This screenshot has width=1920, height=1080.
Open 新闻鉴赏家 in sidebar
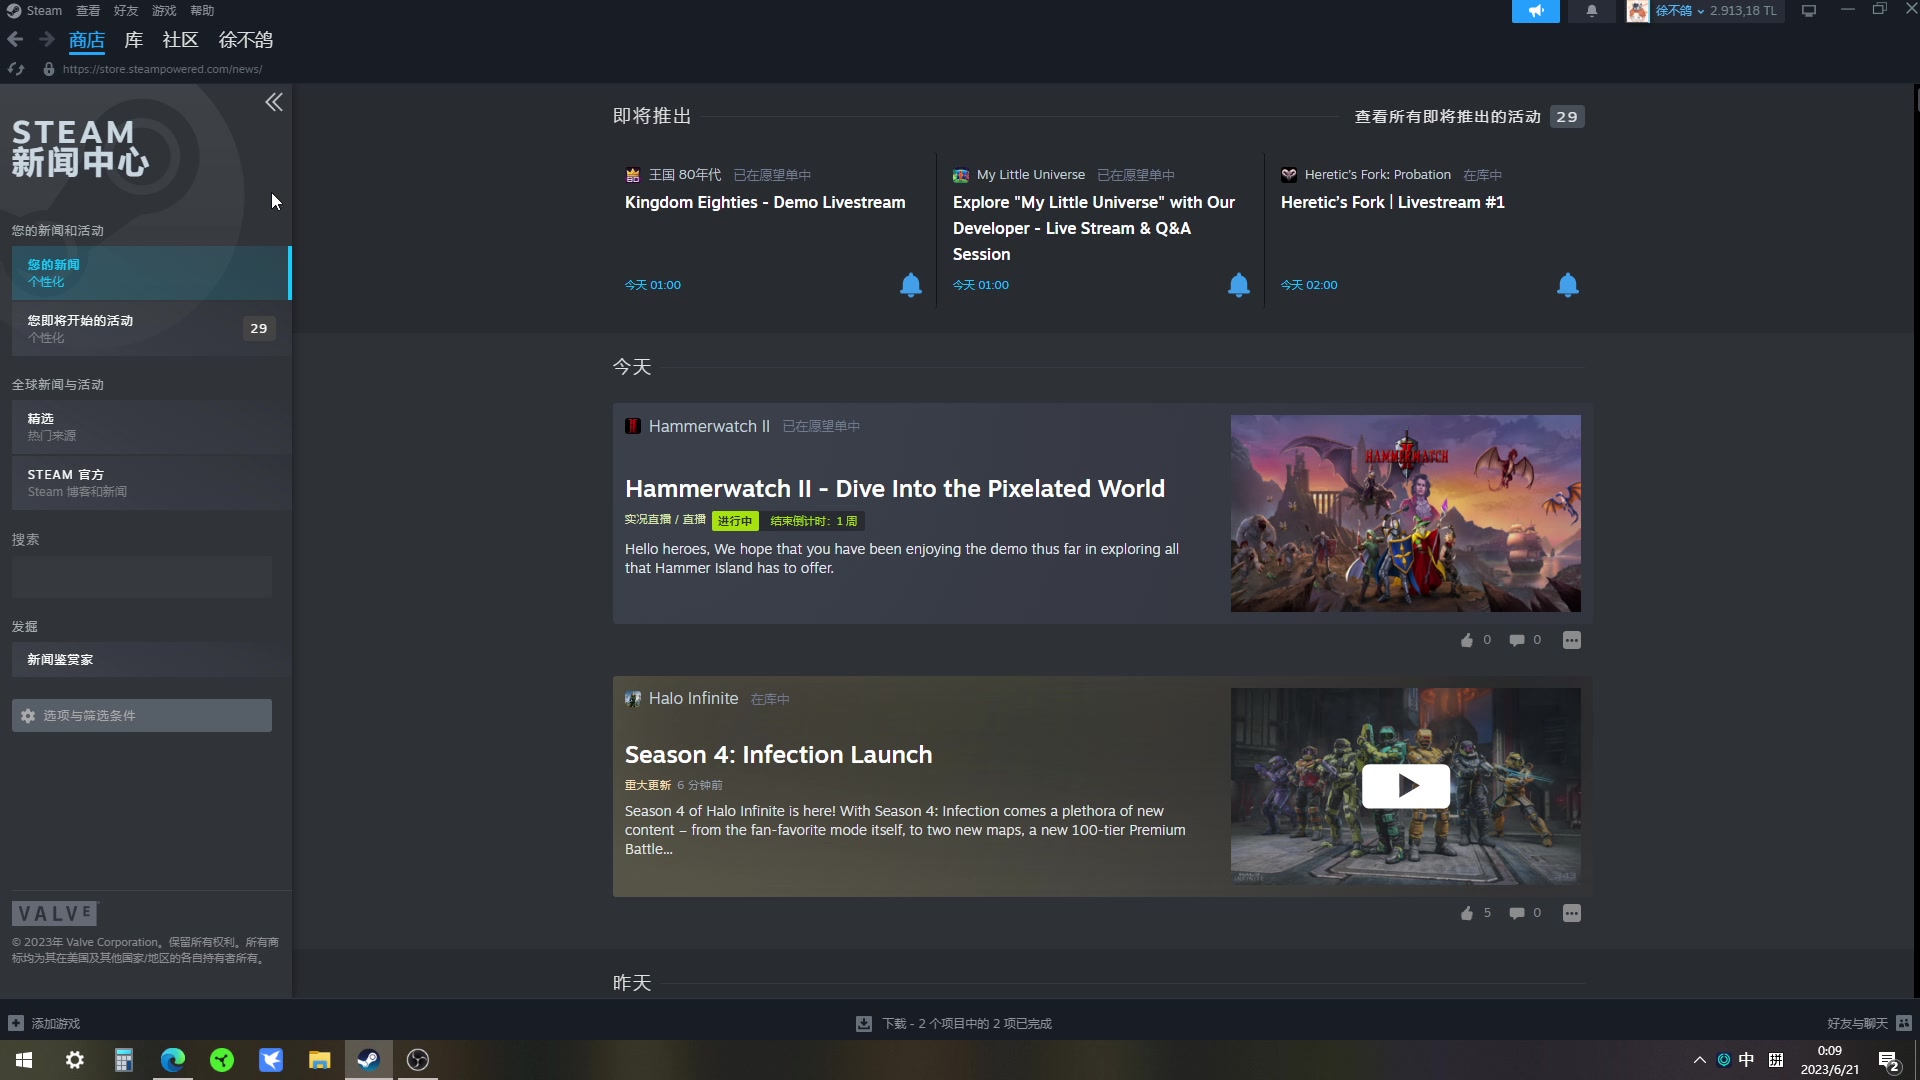click(151, 660)
